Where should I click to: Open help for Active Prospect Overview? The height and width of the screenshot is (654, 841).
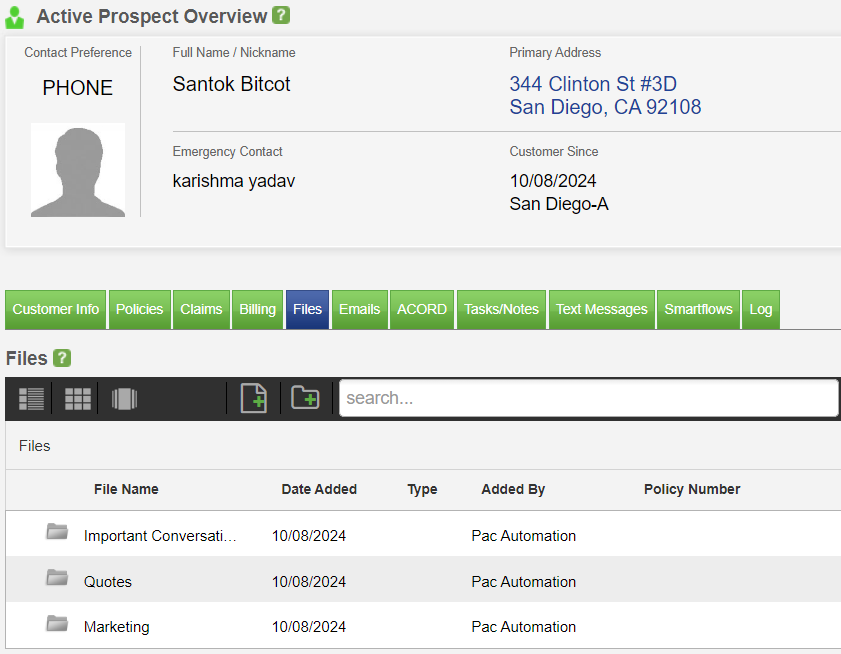(282, 15)
